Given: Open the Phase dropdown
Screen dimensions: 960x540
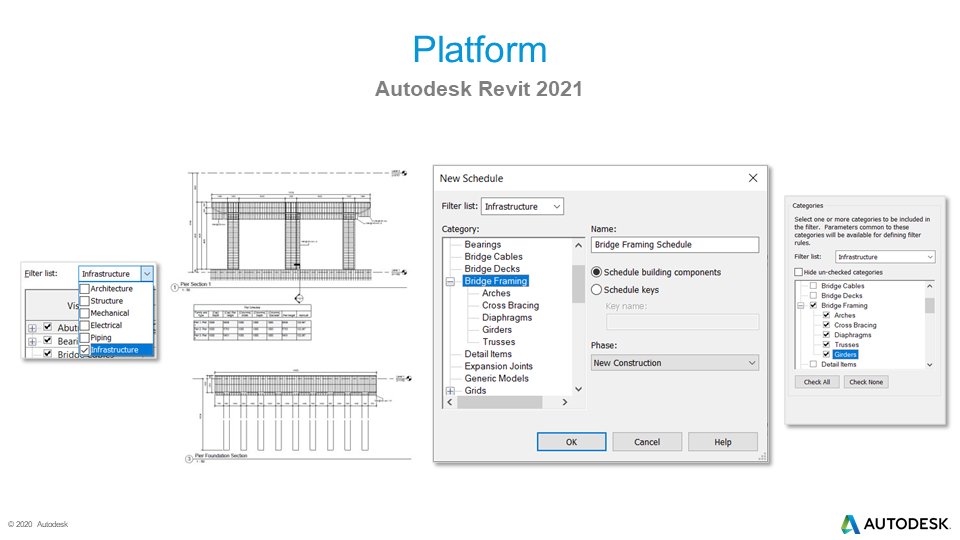Looking at the screenshot, I should pyautogui.click(x=675, y=363).
